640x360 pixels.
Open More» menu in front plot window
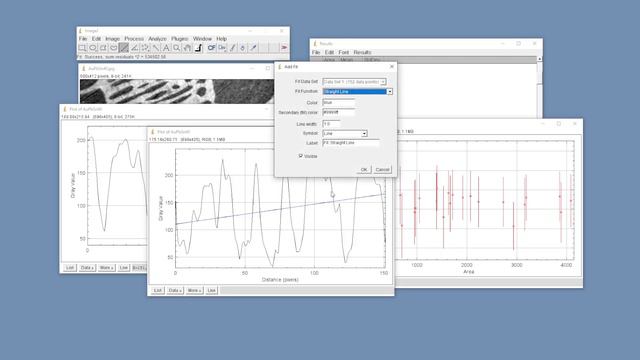[194, 290]
